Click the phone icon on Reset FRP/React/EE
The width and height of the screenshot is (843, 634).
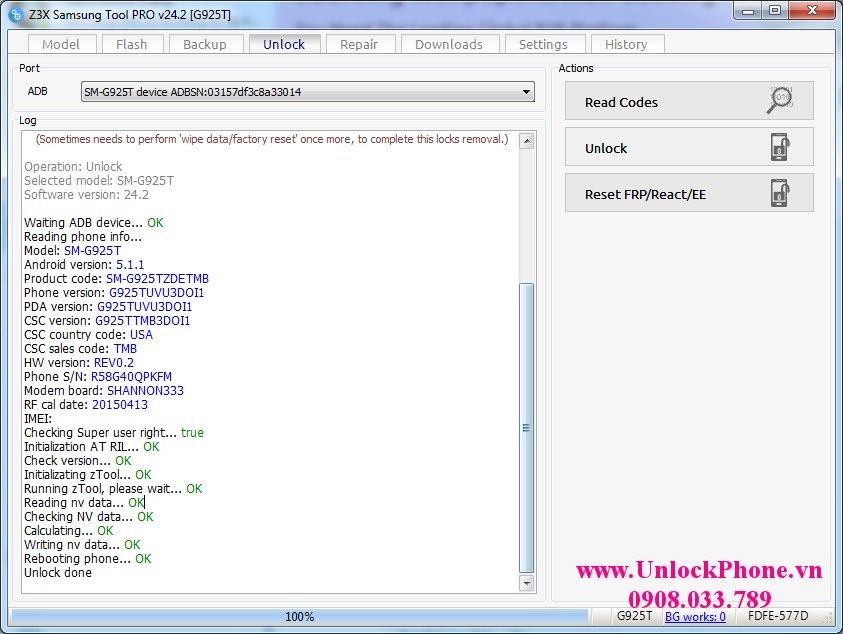[x=778, y=192]
